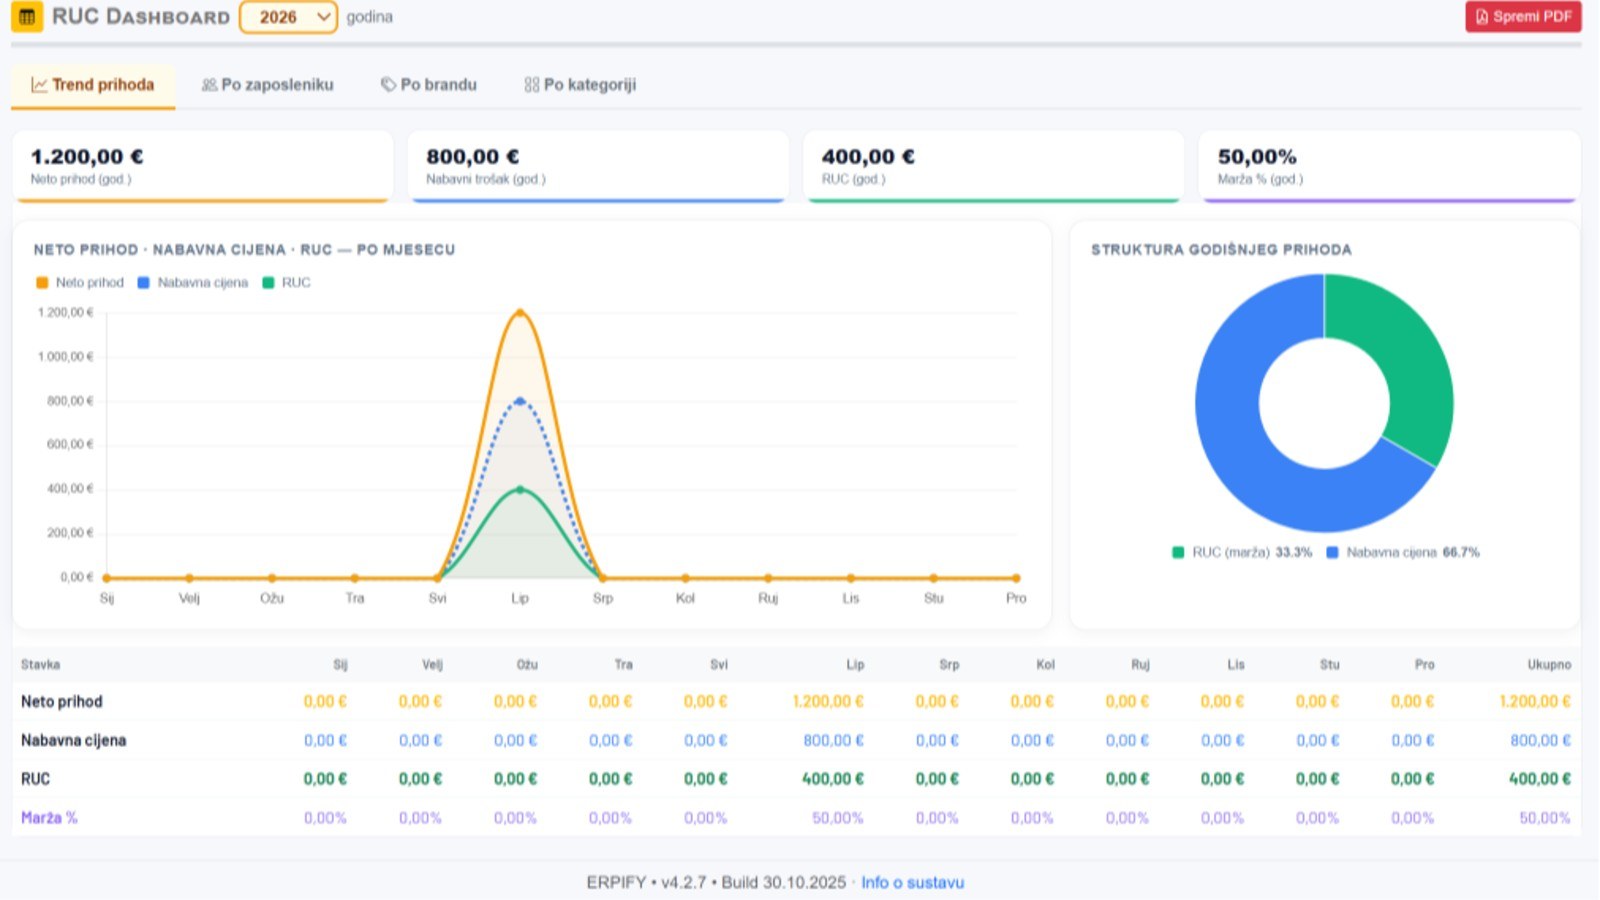Hide Nabavna cijena via donut legend
1600x900 pixels.
1403,552
